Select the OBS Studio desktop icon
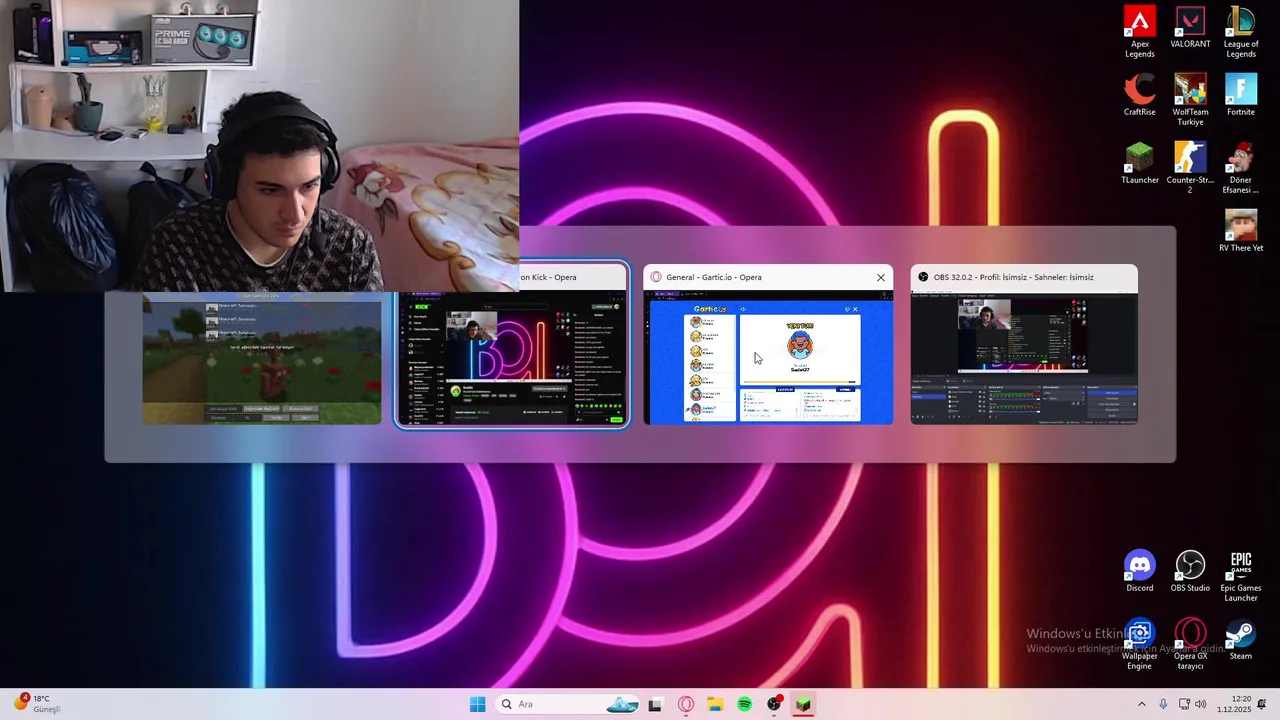The width and height of the screenshot is (1280, 720). [1190, 571]
